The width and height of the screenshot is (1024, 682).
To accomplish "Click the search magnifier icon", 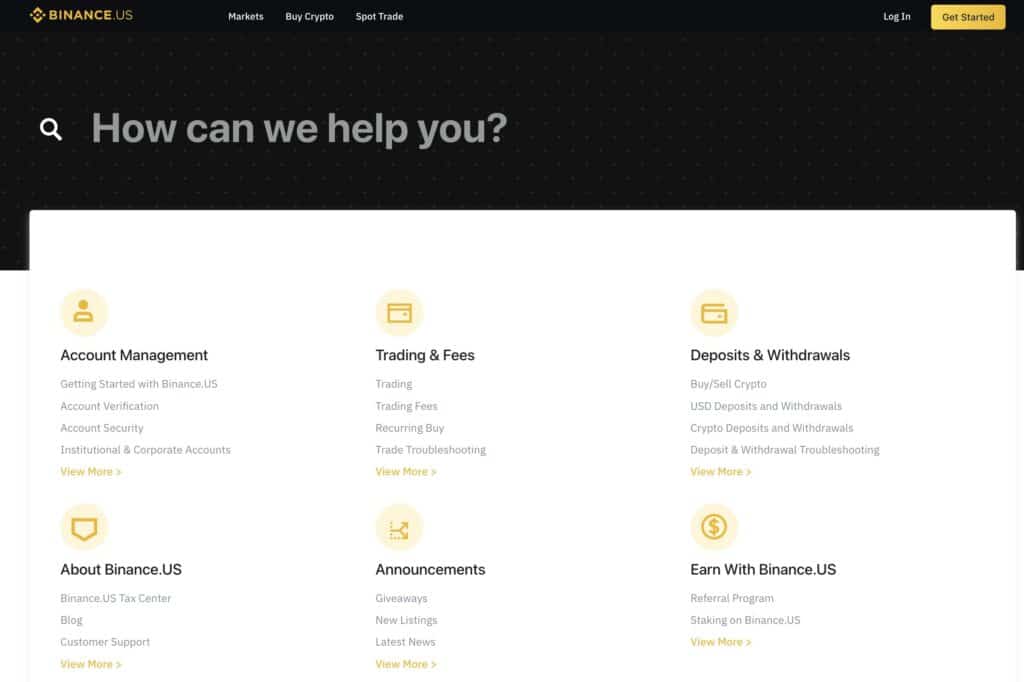I will pyautogui.click(x=51, y=129).
